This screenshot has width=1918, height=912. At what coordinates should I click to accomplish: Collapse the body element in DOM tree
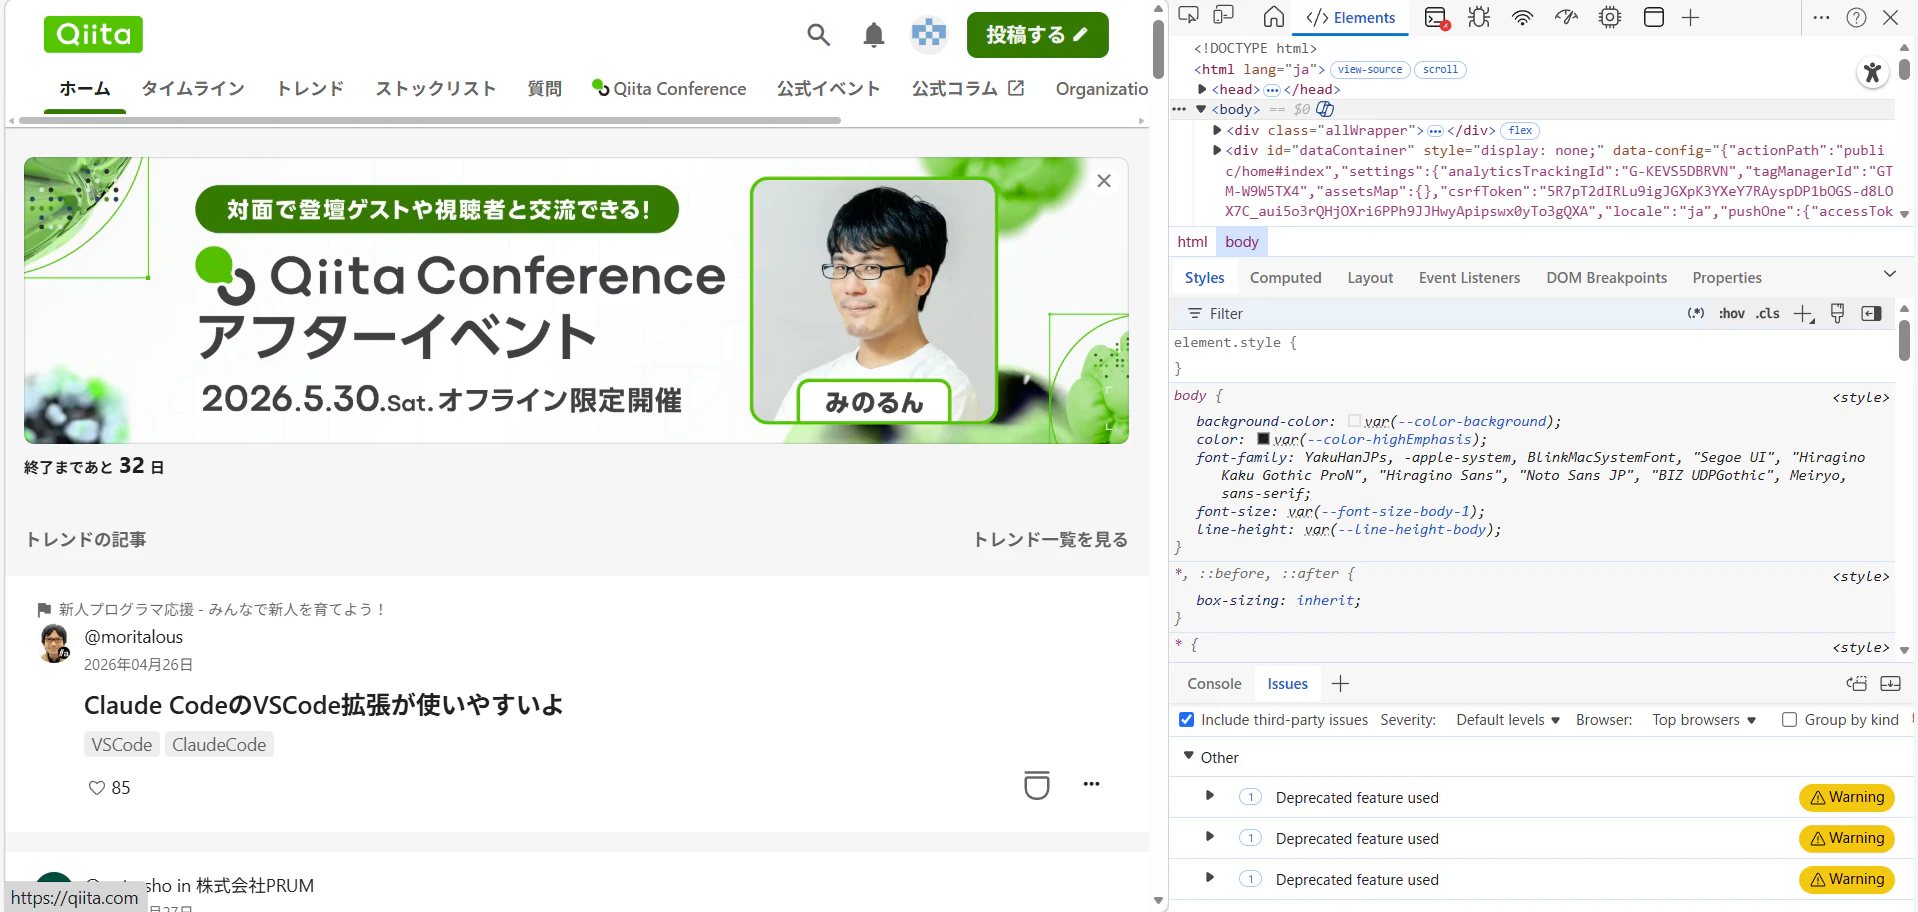tap(1201, 109)
